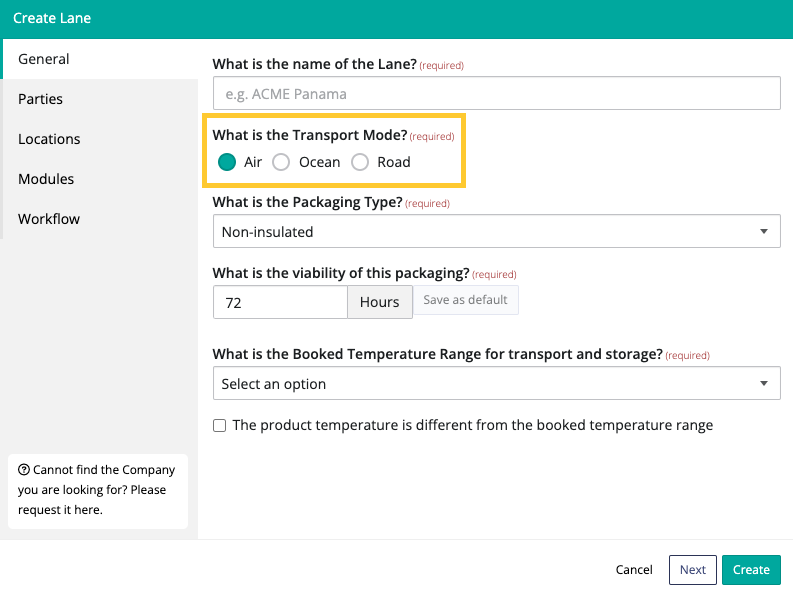Open the Packaging Type dropdown
The width and height of the screenshot is (793, 593).
coord(496,232)
